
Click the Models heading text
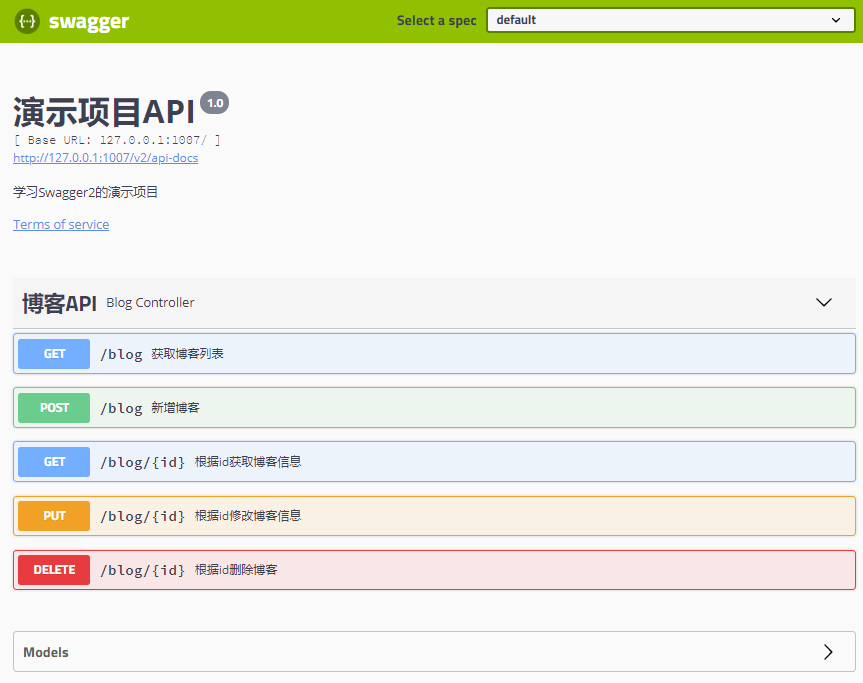pyautogui.click(x=46, y=652)
